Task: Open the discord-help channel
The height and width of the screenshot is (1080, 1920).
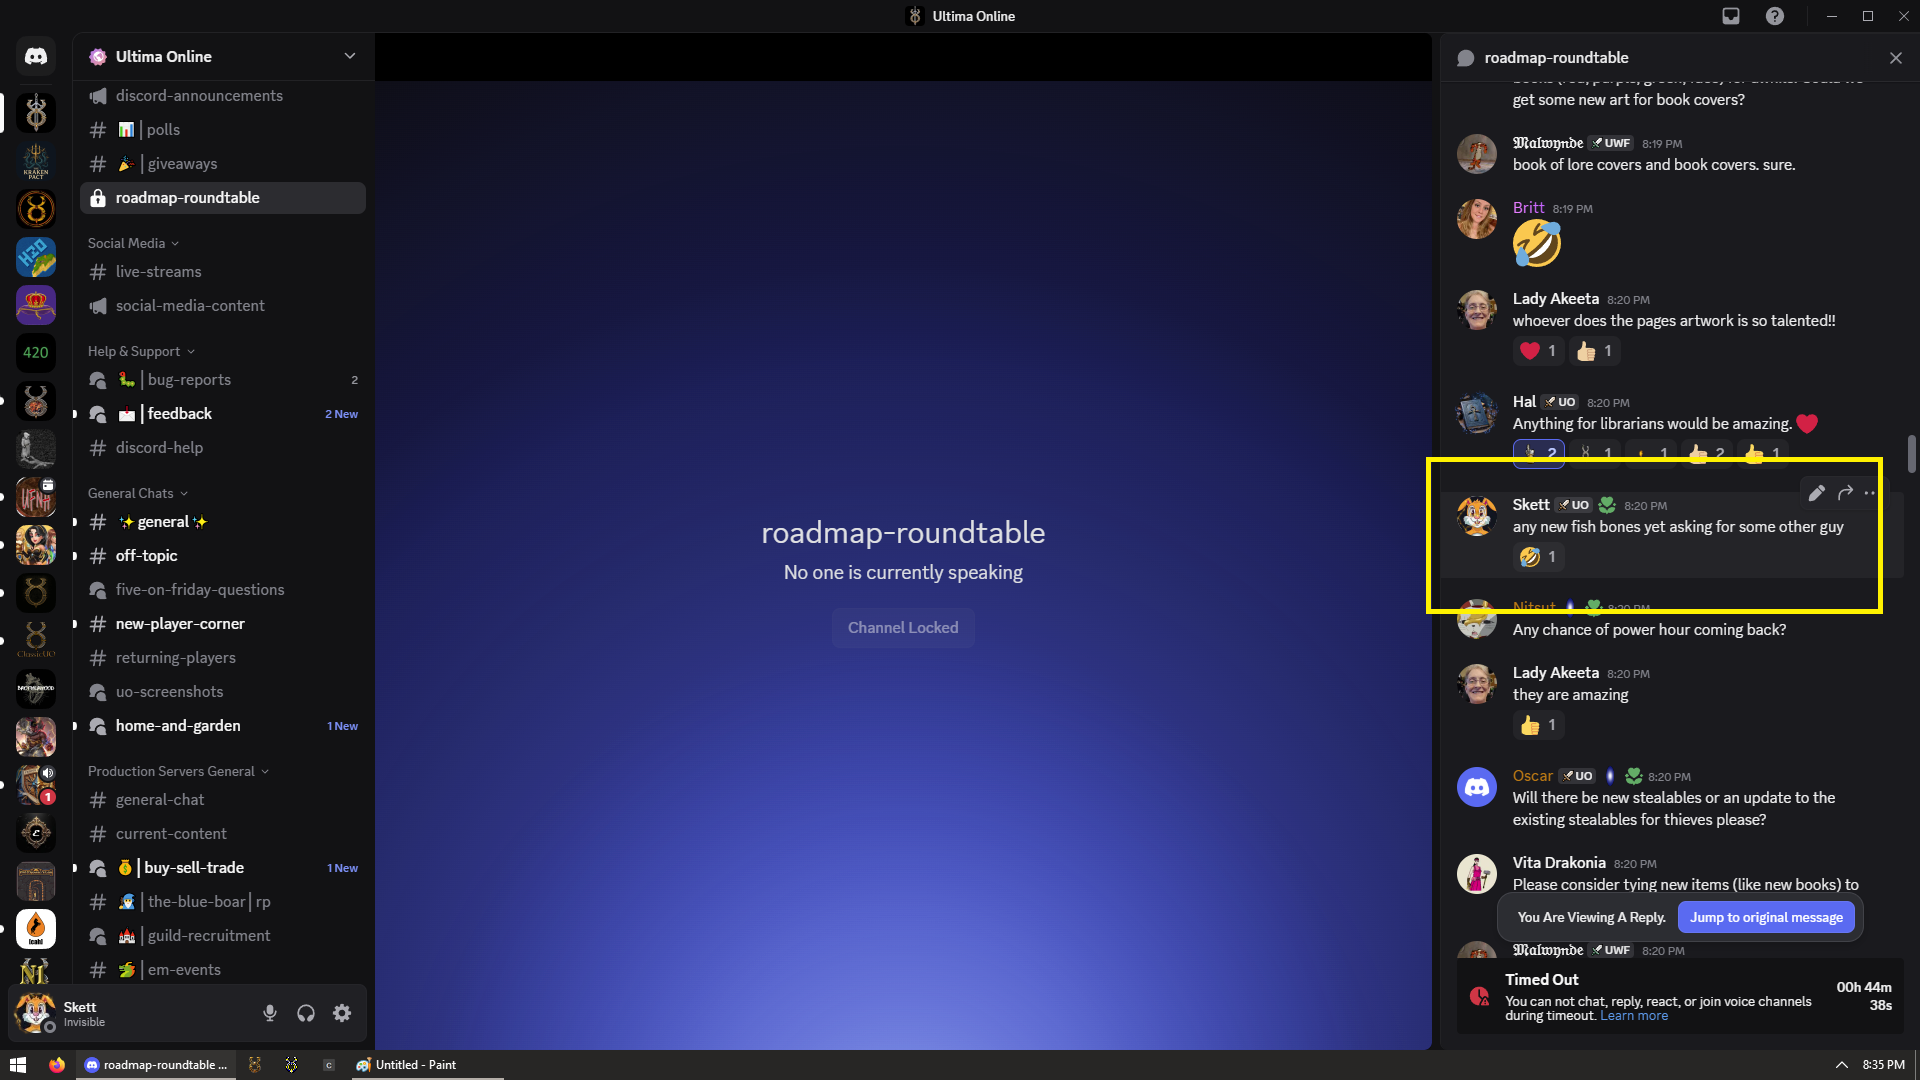Action: (223, 448)
